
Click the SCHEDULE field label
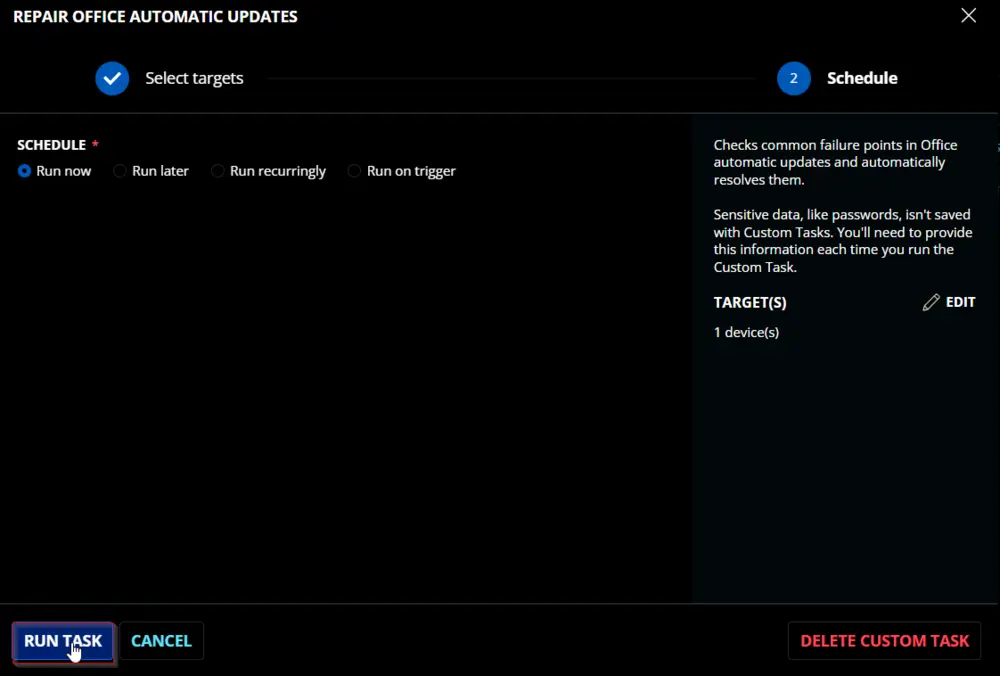point(52,145)
